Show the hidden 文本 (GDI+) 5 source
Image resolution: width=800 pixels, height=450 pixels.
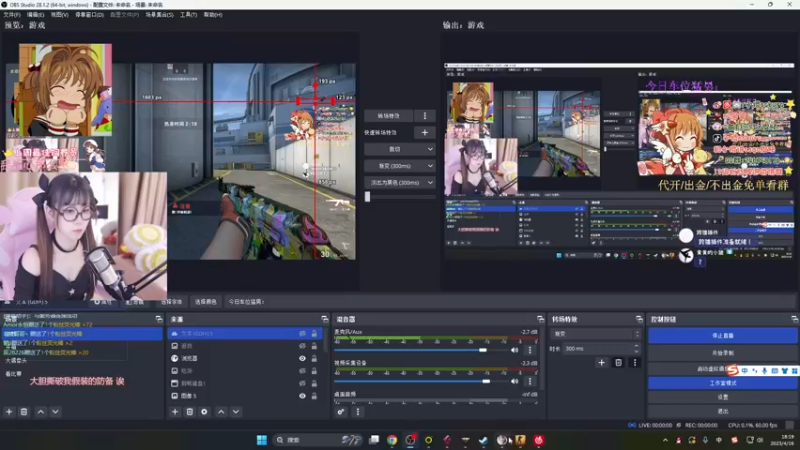point(302,334)
